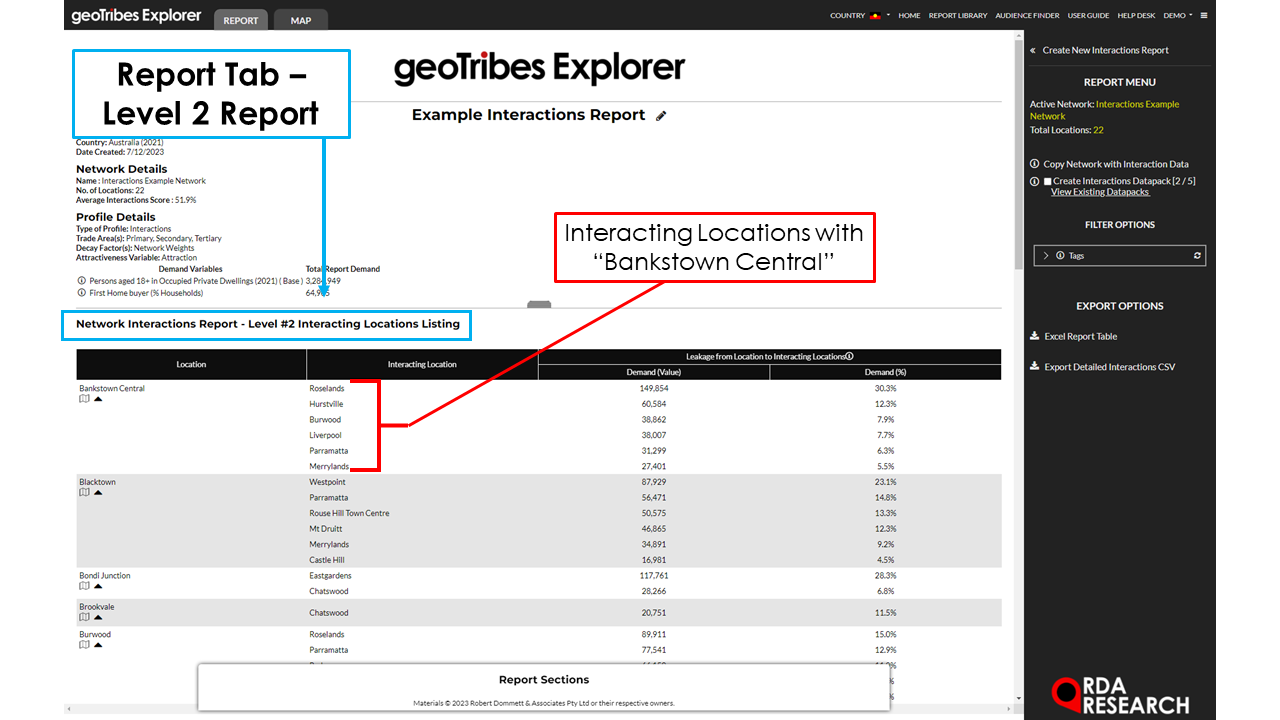
Task: Open REPORT LIBRARY menu item
Action: point(958,16)
